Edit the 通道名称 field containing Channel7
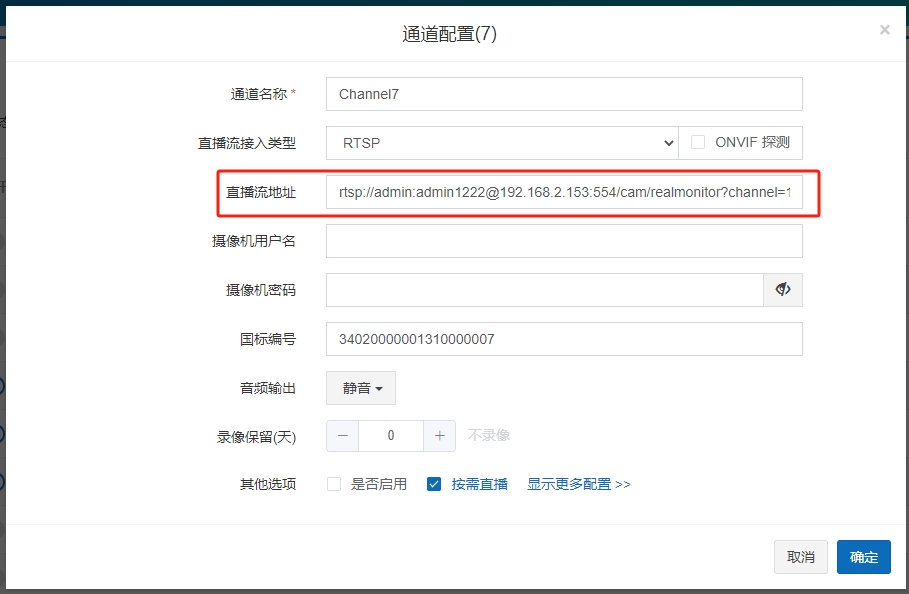 point(564,94)
